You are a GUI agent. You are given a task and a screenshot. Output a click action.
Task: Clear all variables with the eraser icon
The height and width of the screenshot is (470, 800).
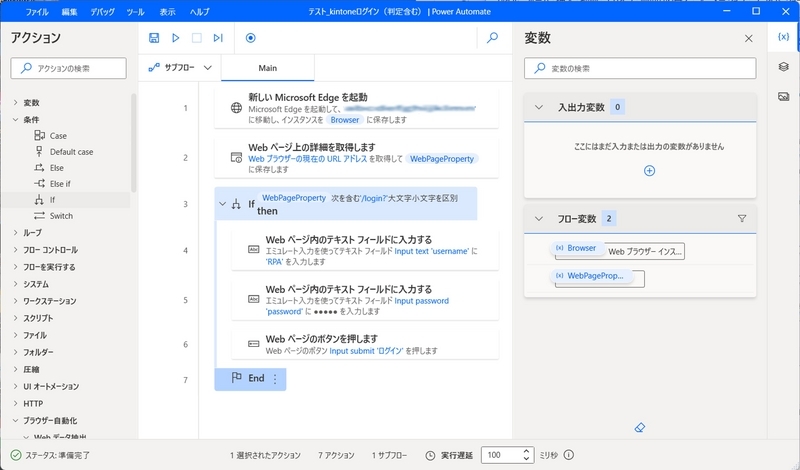[640, 428]
